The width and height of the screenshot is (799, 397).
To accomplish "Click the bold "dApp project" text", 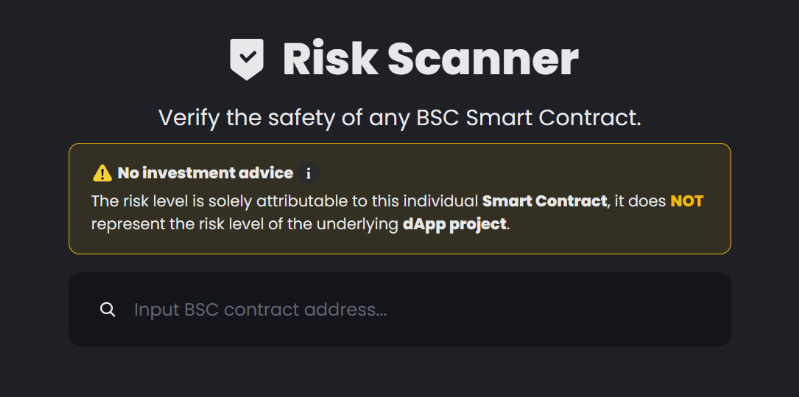I will [x=455, y=224].
